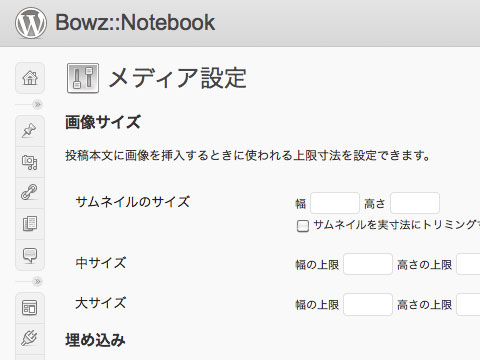Click the メディア設定 page heading

pyautogui.click(x=178, y=78)
